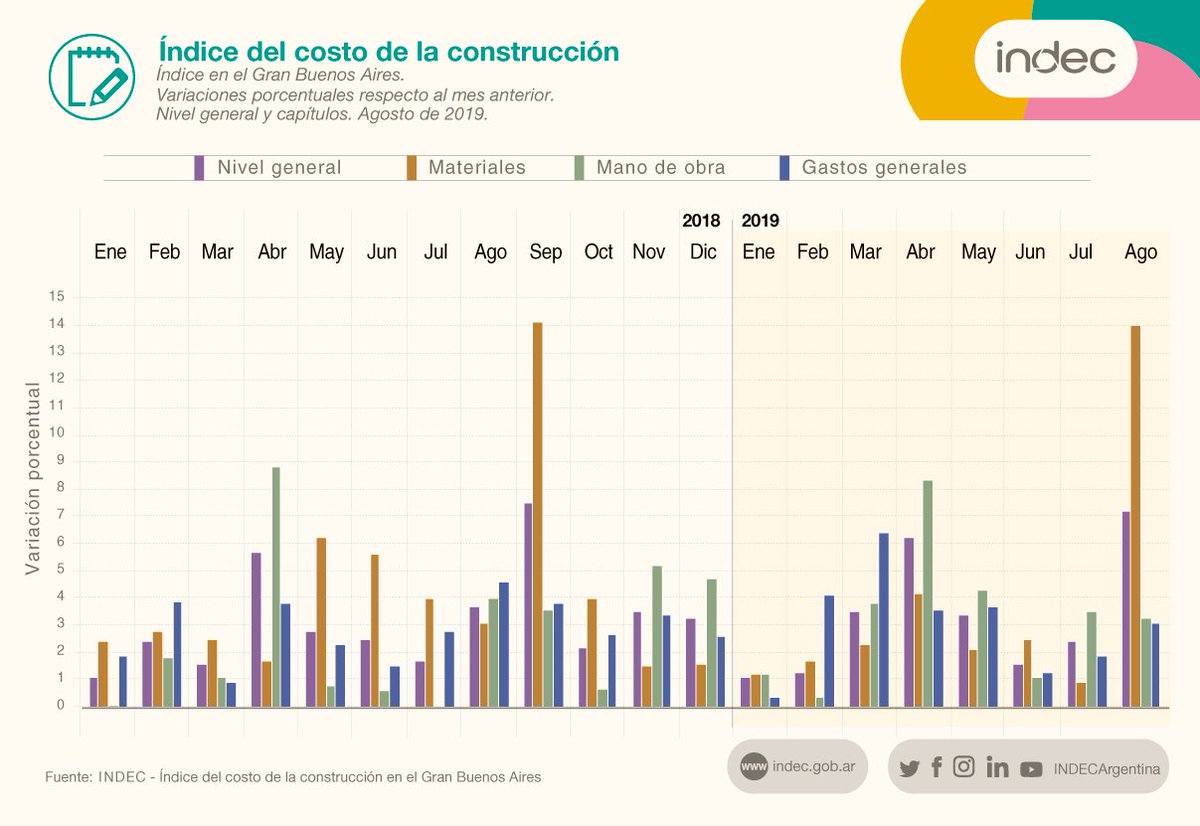Click the Oct month label
Image resolution: width=1200 pixels, height=826 pixels.
(598, 252)
